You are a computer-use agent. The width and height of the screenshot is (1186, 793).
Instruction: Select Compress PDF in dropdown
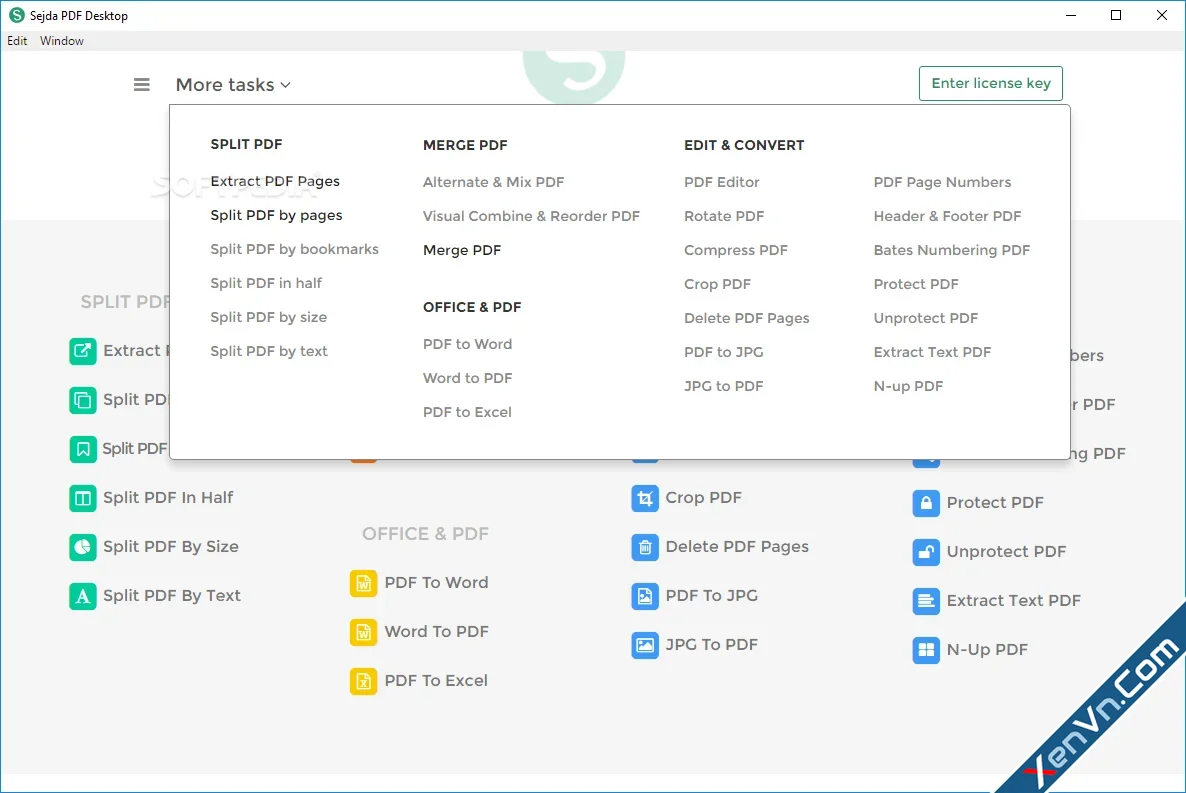point(735,250)
